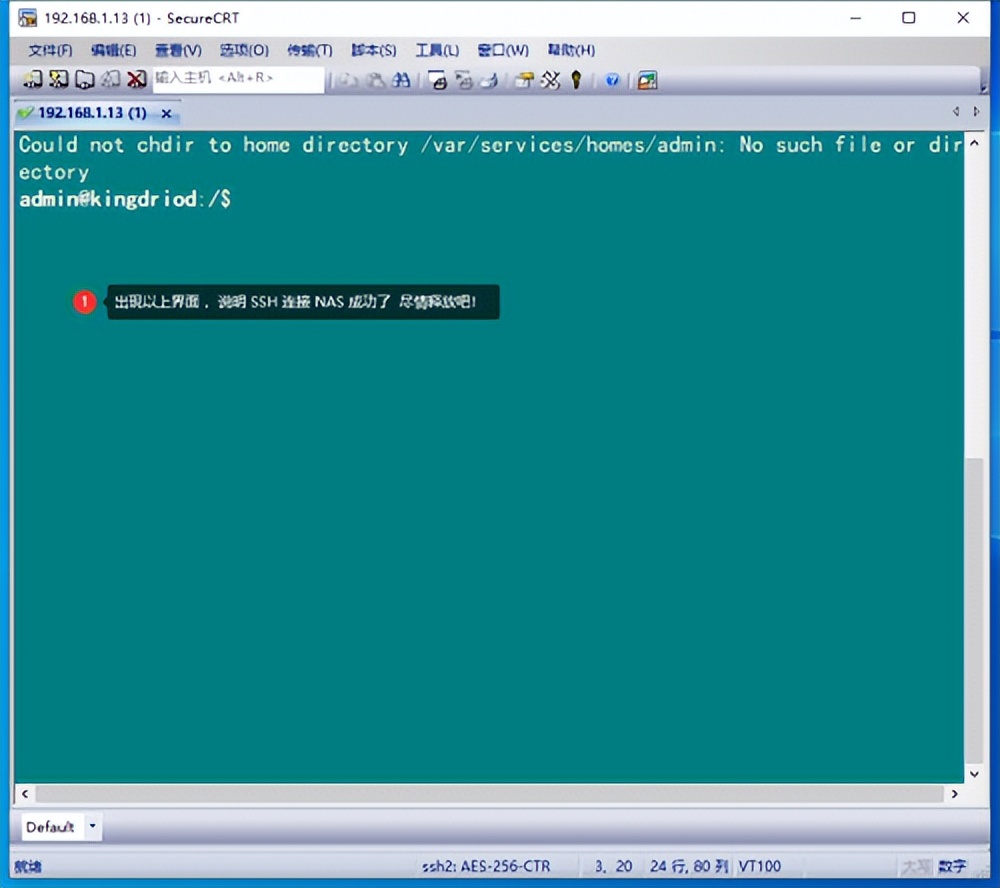The height and width of the screenshot is (888, 1000).
Task: Click the vertical scrollbar down arrow
Action: click(974, 774)
